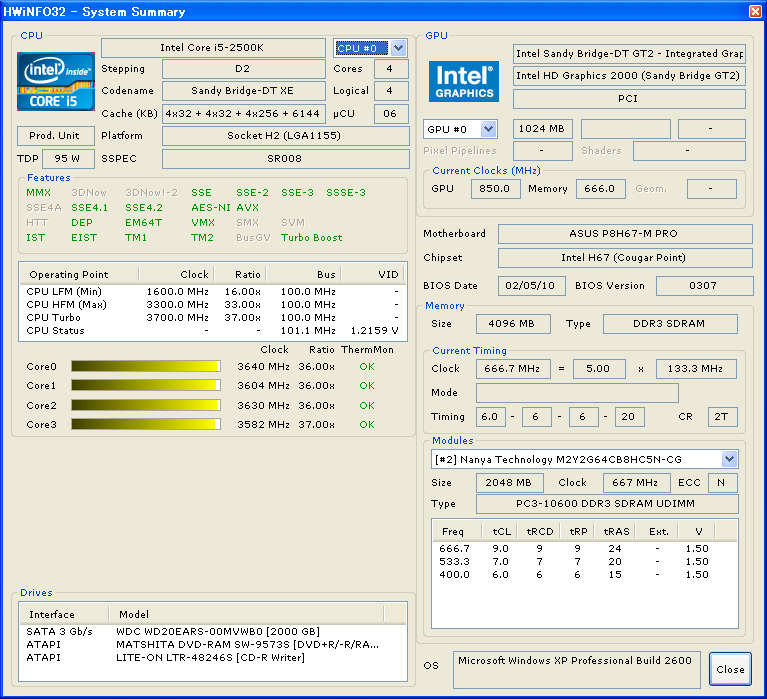Click the Core3 ThermMon OK status
This screenshot has width=767, height=699.
point(367,425)
